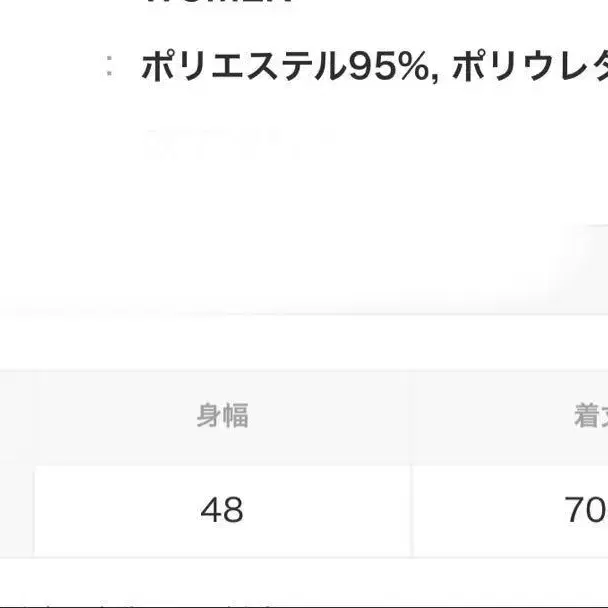Select the 48 measurement cell
Screen dimensions: 608x608
[x=222, y=511]
